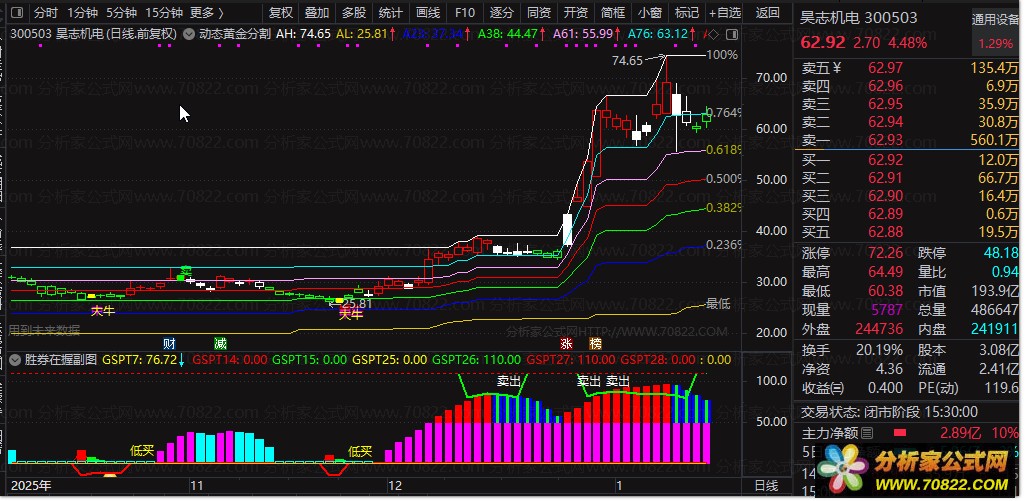This screenshot has height=501, width=1025.
Task: Click stock title 昊志机电 300503
Action: click(858, 18)
